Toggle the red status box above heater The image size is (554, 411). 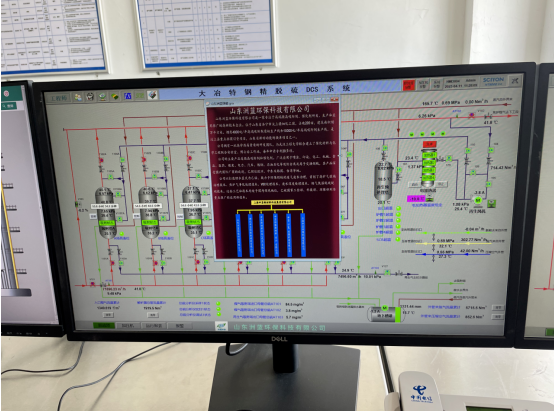430,144
